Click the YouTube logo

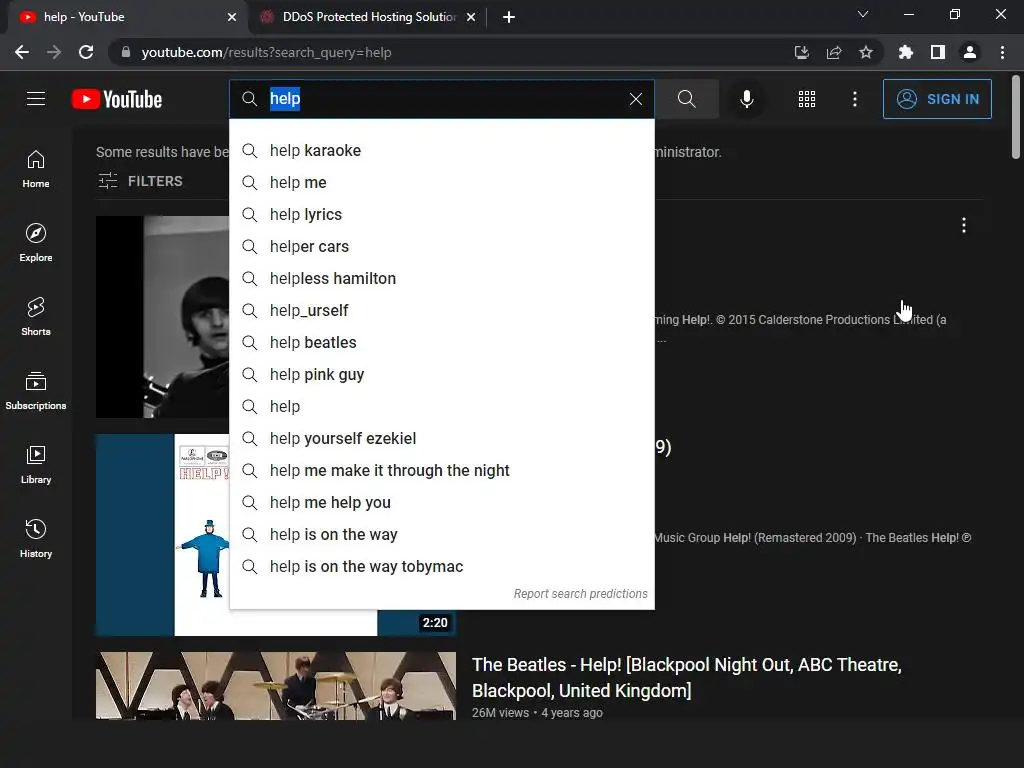[x=117, y=99]
